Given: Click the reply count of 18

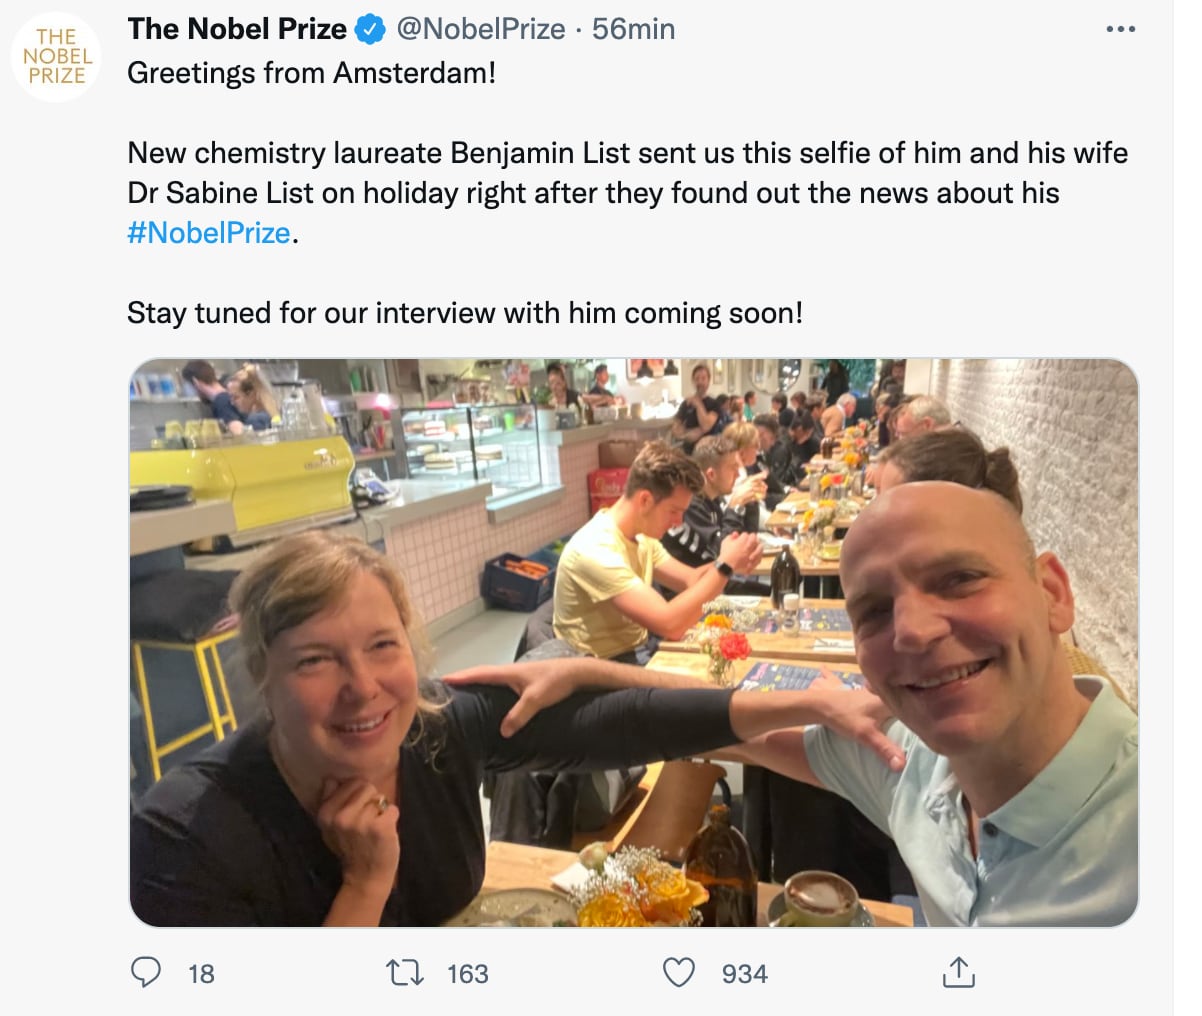Looking at the screenshot, I should (x=201, y=974).
